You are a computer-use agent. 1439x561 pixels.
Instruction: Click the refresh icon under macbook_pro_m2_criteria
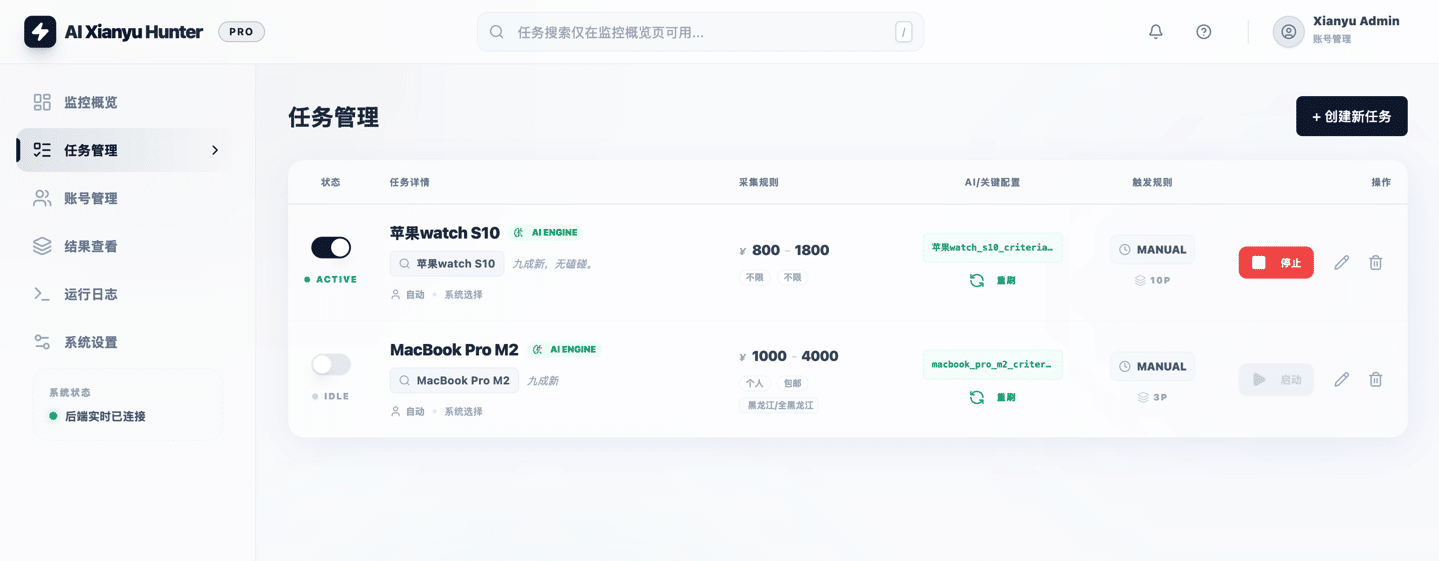pyautogui.click(x=976, y=397)
